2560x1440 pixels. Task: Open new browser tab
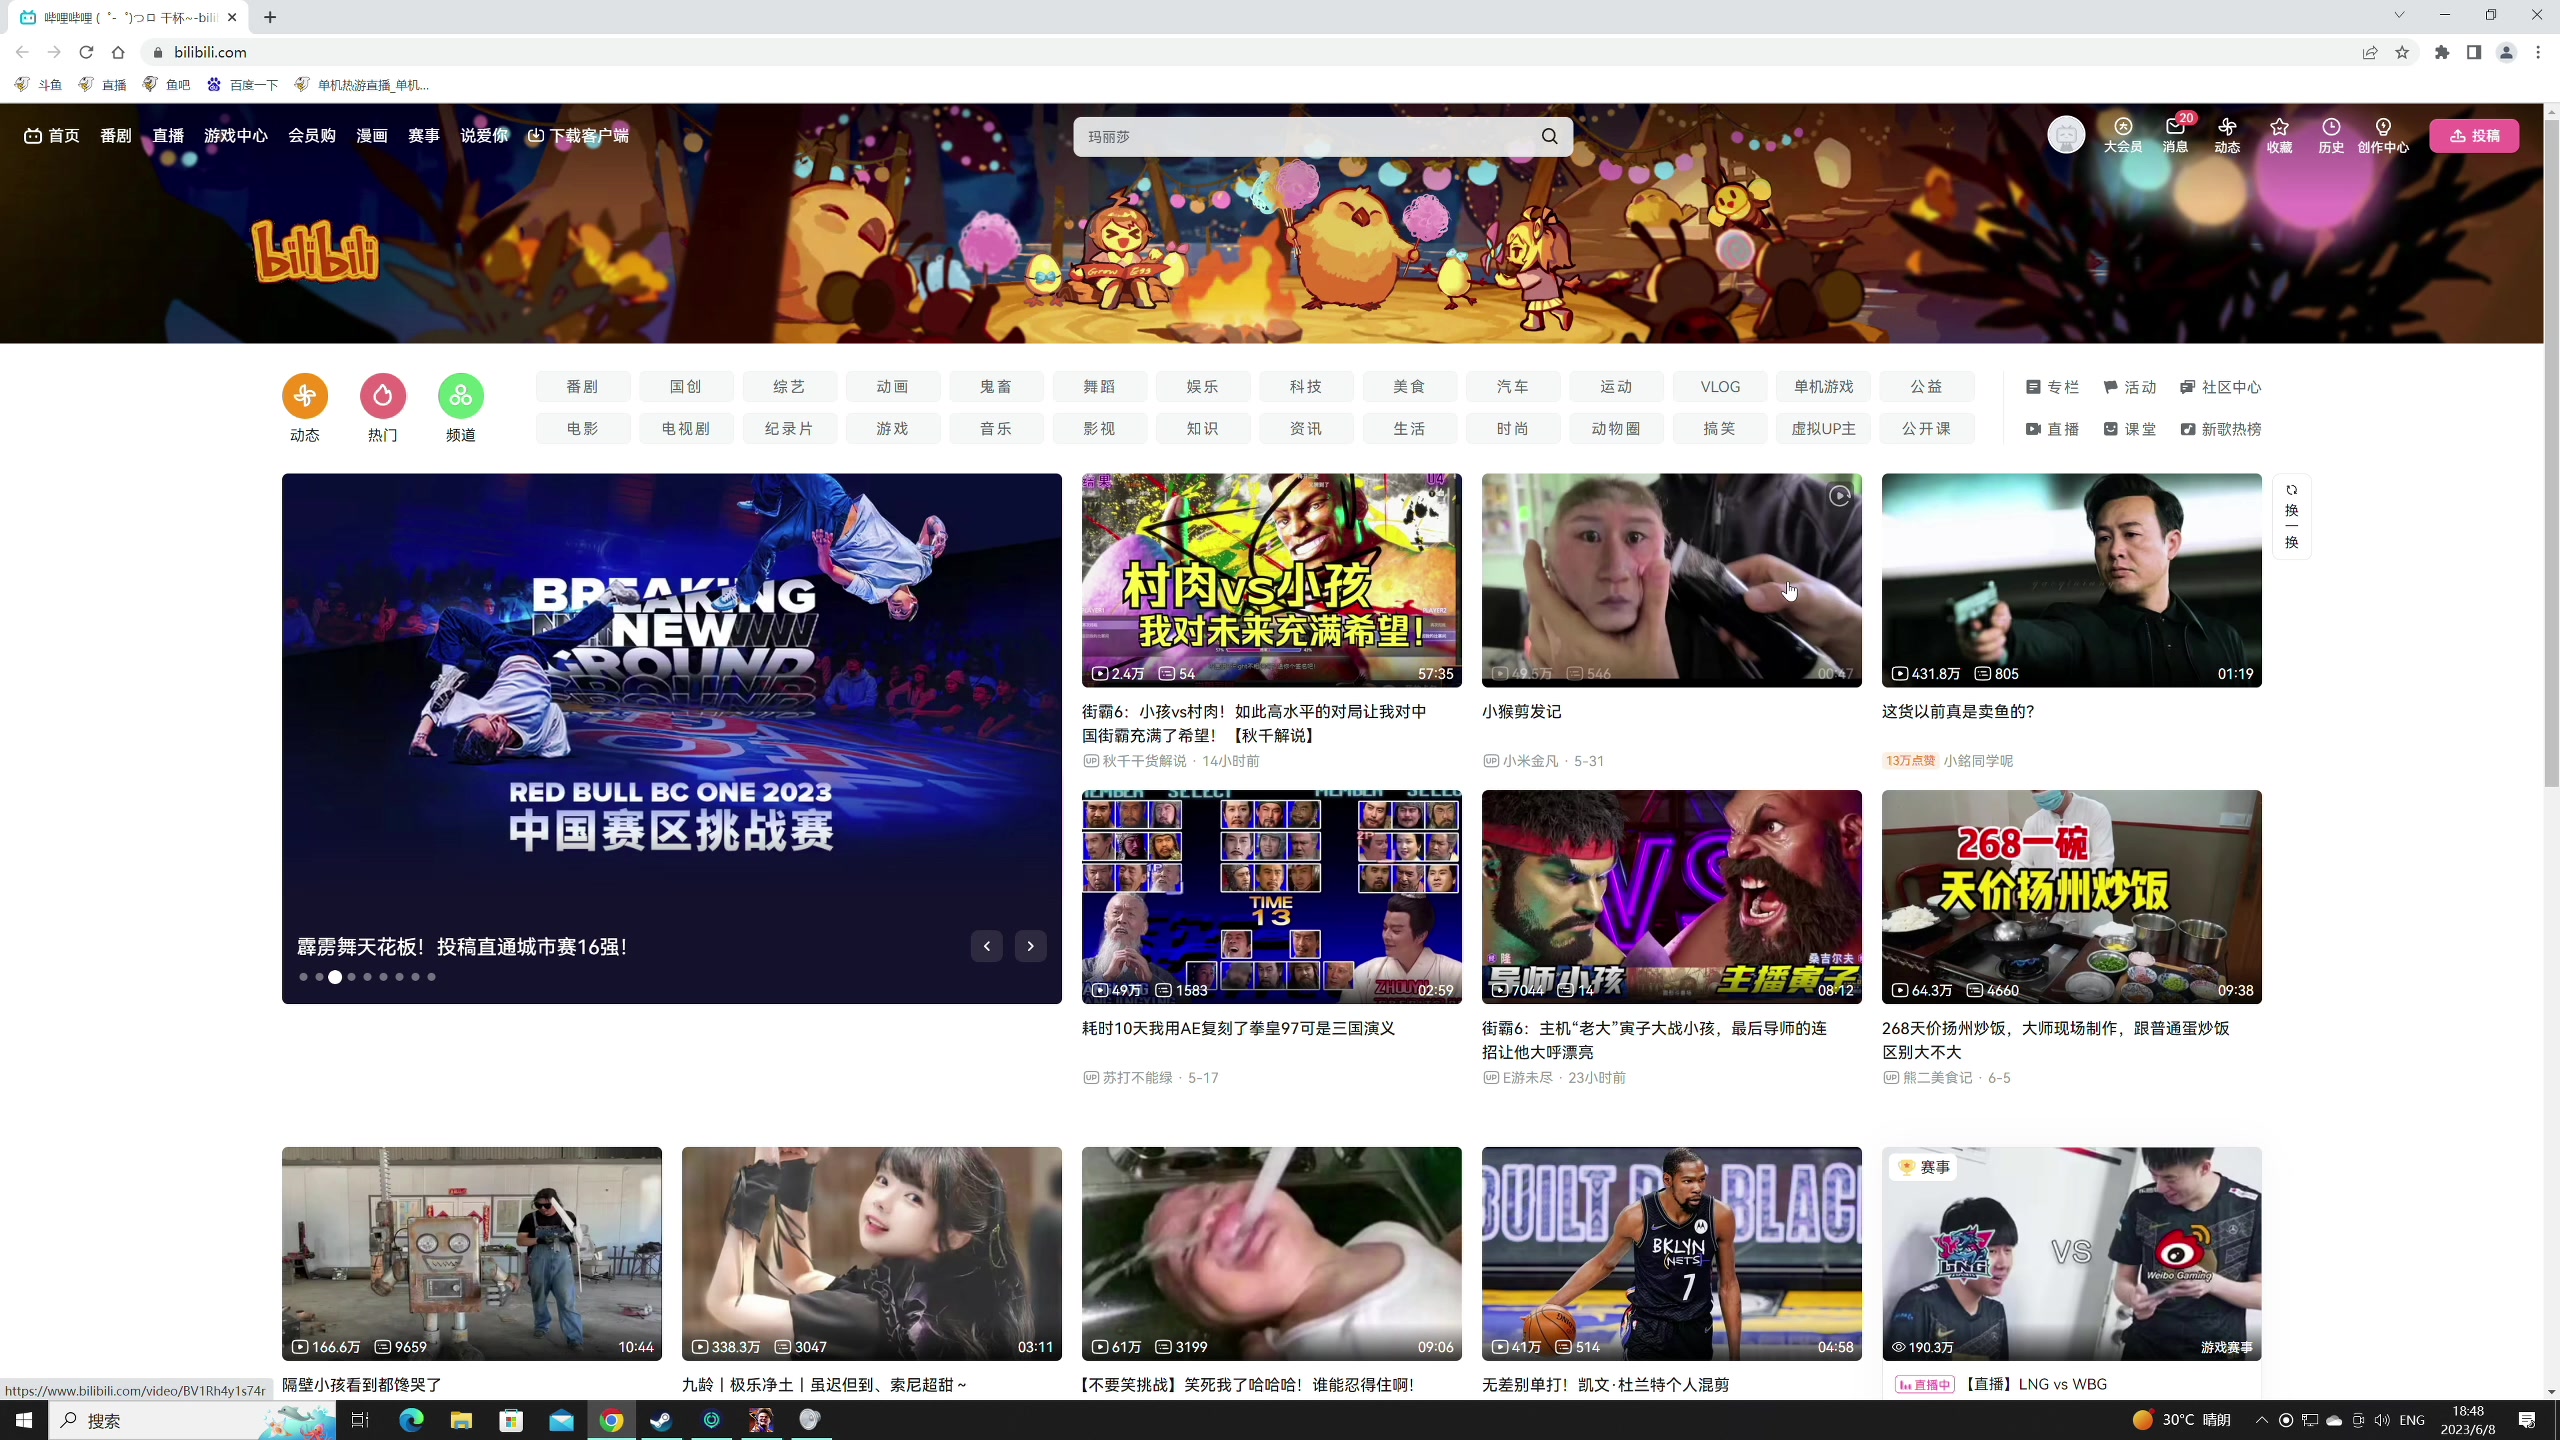[270, 17]
